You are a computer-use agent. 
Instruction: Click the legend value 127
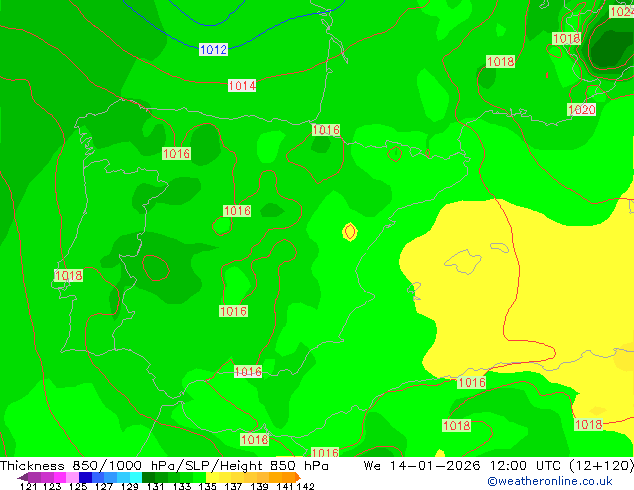pyautogui.click(x=104, y=486)
